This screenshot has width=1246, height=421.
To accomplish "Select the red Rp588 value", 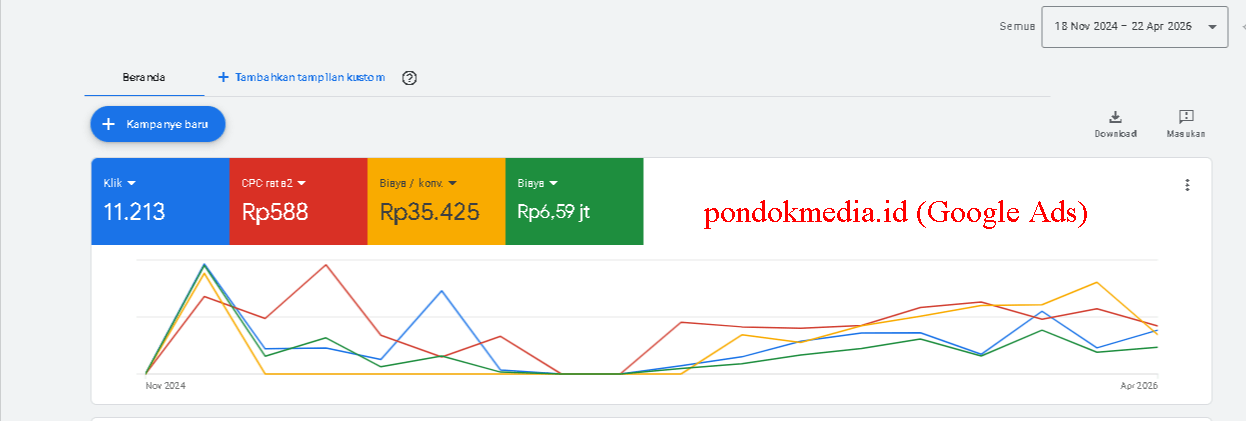I will [274, 212].
